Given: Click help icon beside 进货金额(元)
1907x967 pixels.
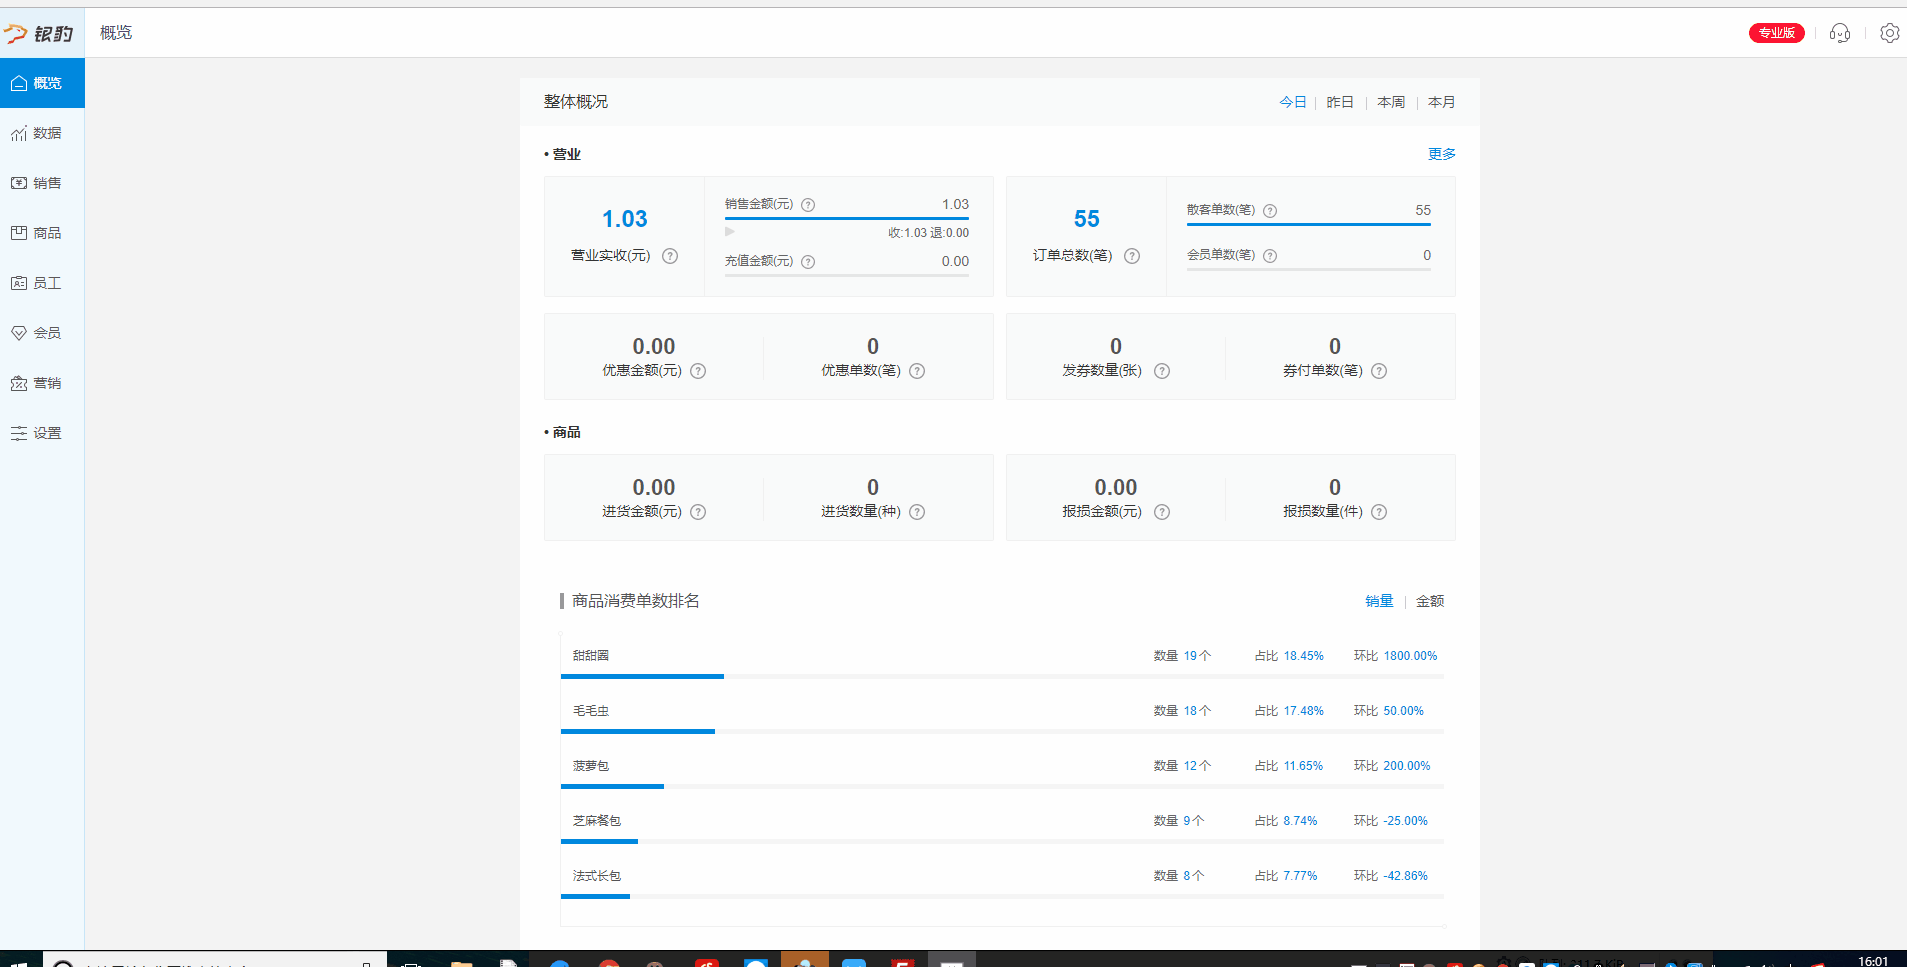Looking at the screenshot, I should (698, 512).
